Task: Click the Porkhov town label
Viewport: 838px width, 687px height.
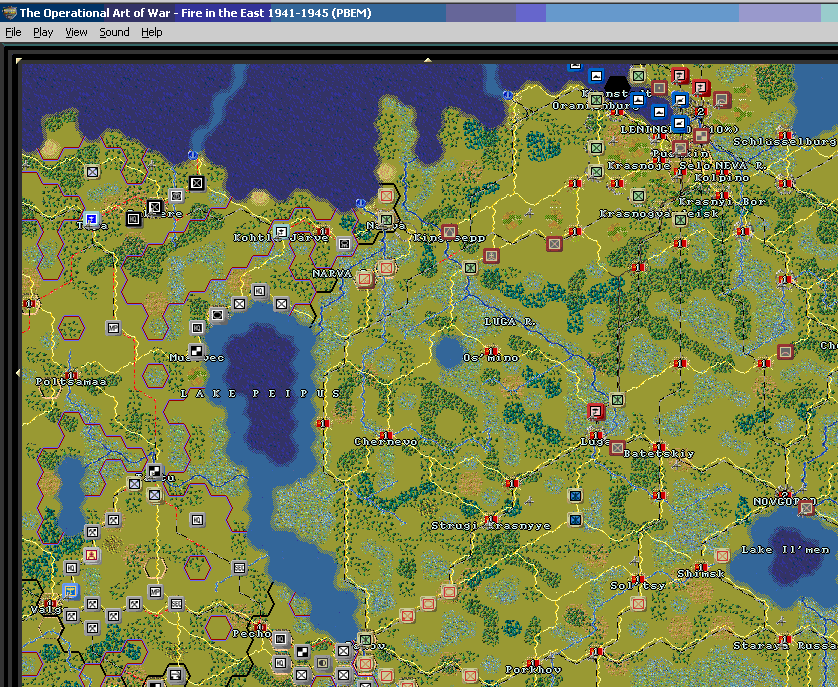Action: pyautogui.click(x=533, y=669)
